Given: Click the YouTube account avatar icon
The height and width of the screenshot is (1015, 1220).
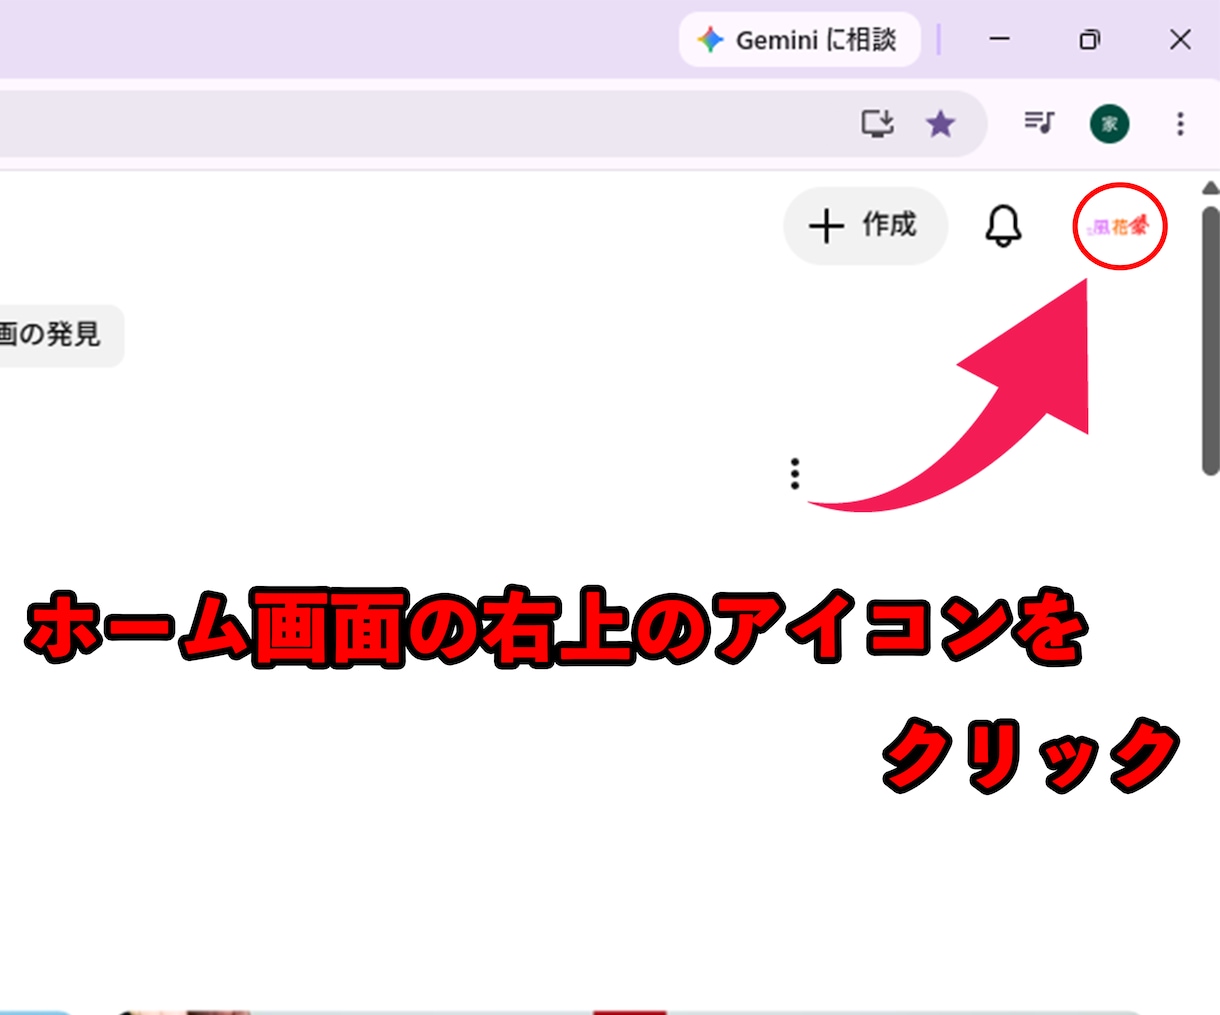Looking at the screenshot, I should [1119, 227].
